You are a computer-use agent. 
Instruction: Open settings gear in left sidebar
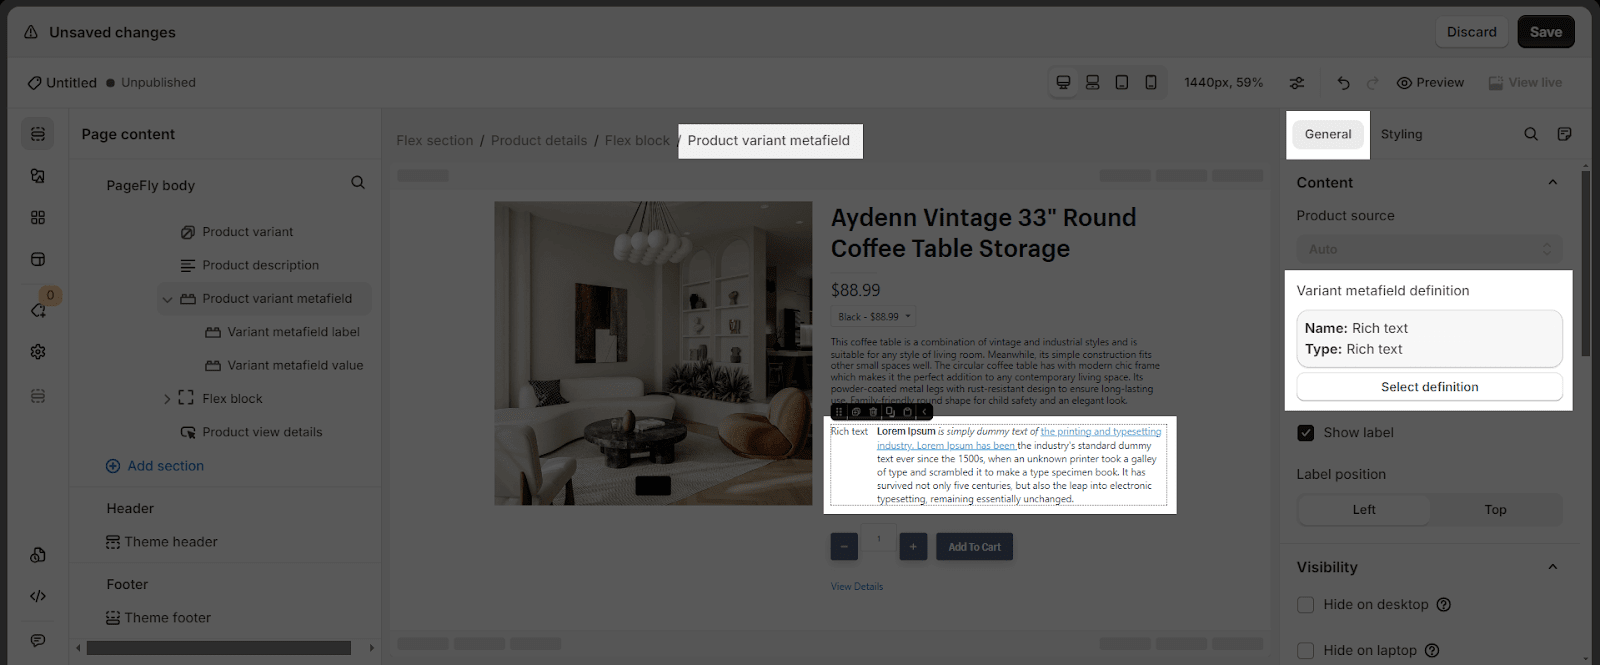click(x=38, y=352)
